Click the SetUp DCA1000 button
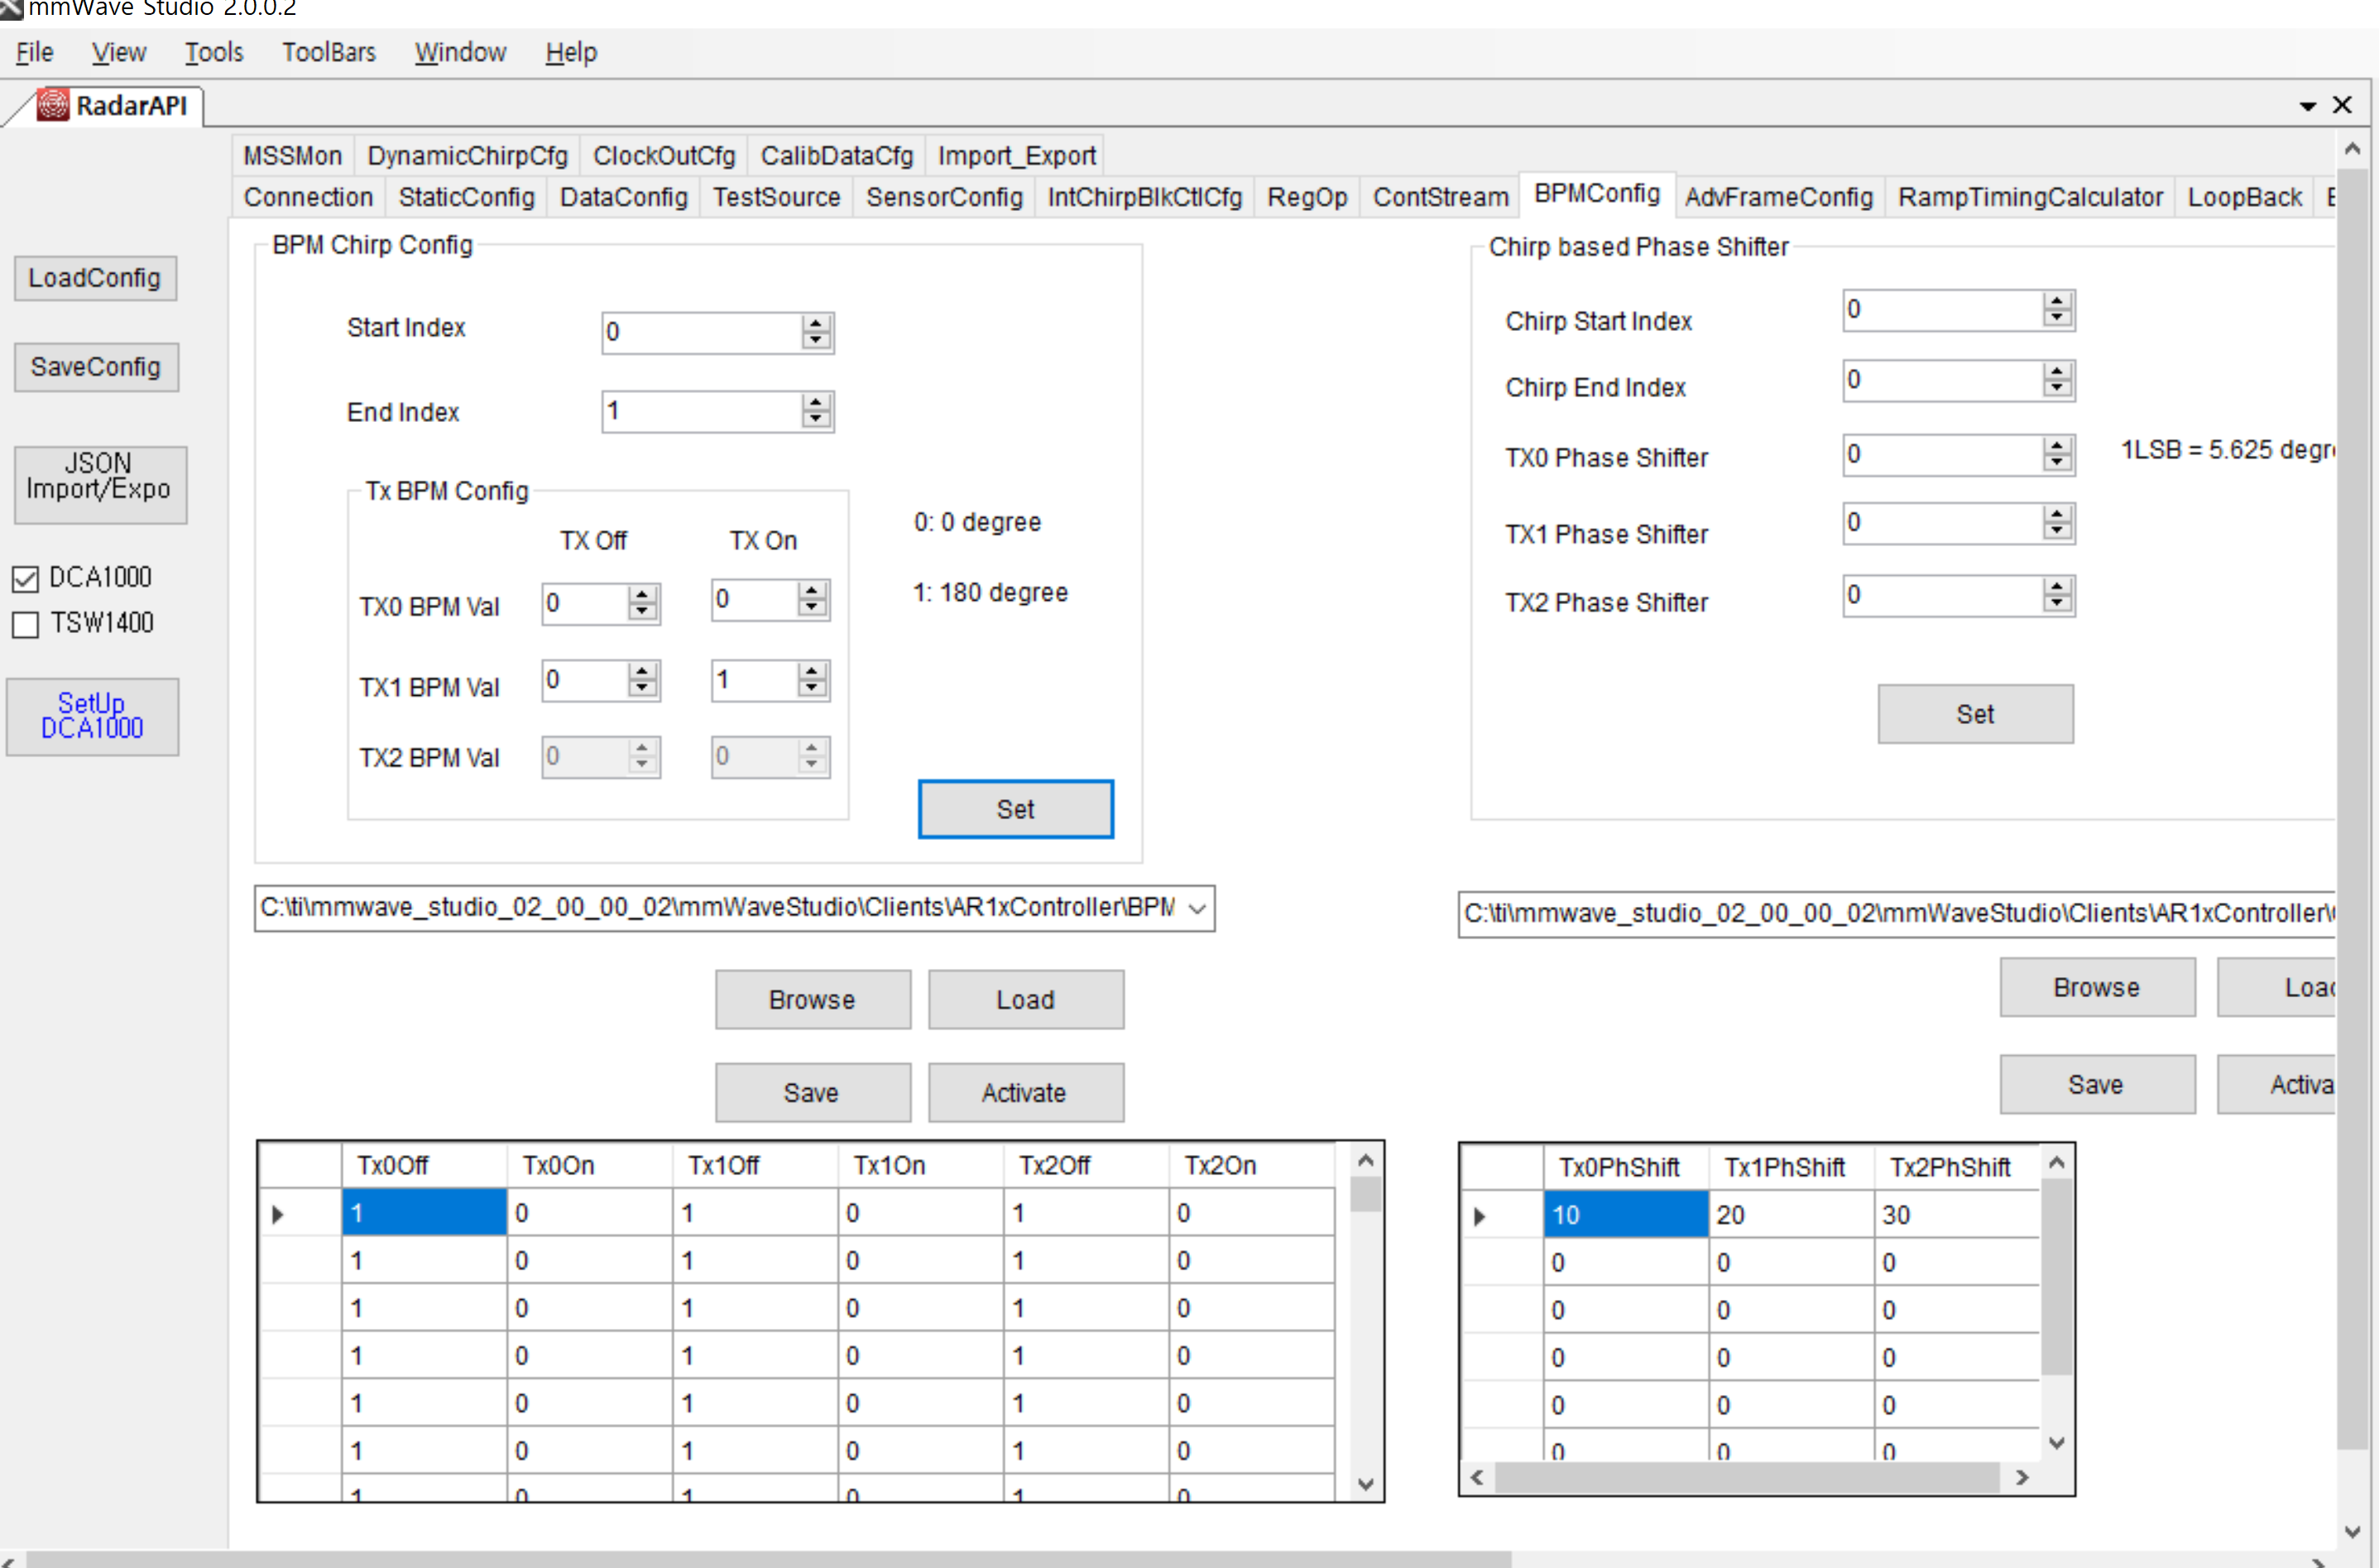 [x=92, y=716]
